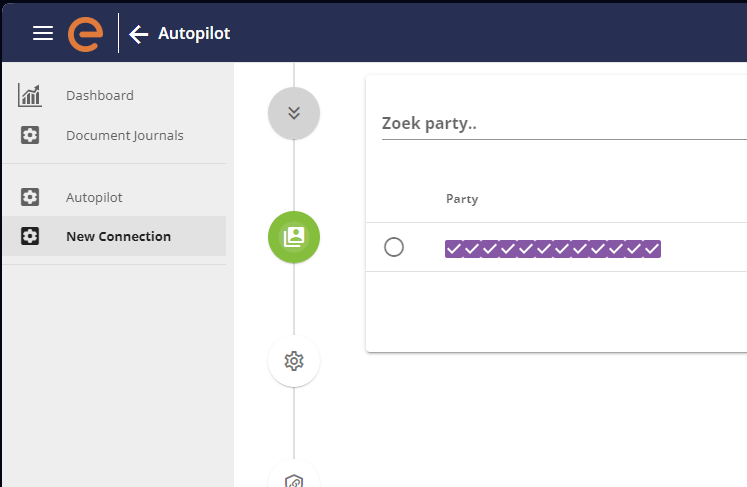Select New Connection menu item
Viewport: 747px width, 487px height.
(114, 236)
